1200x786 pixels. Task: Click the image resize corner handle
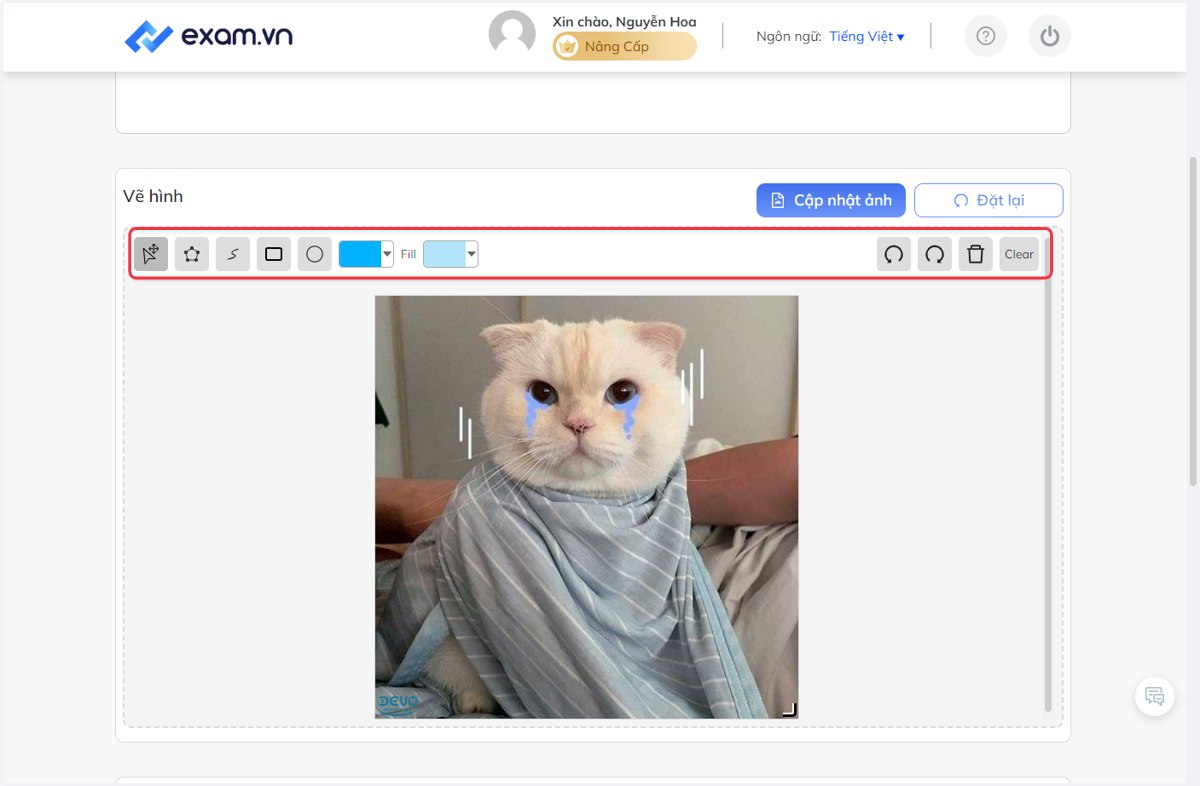tap(789, 709)
